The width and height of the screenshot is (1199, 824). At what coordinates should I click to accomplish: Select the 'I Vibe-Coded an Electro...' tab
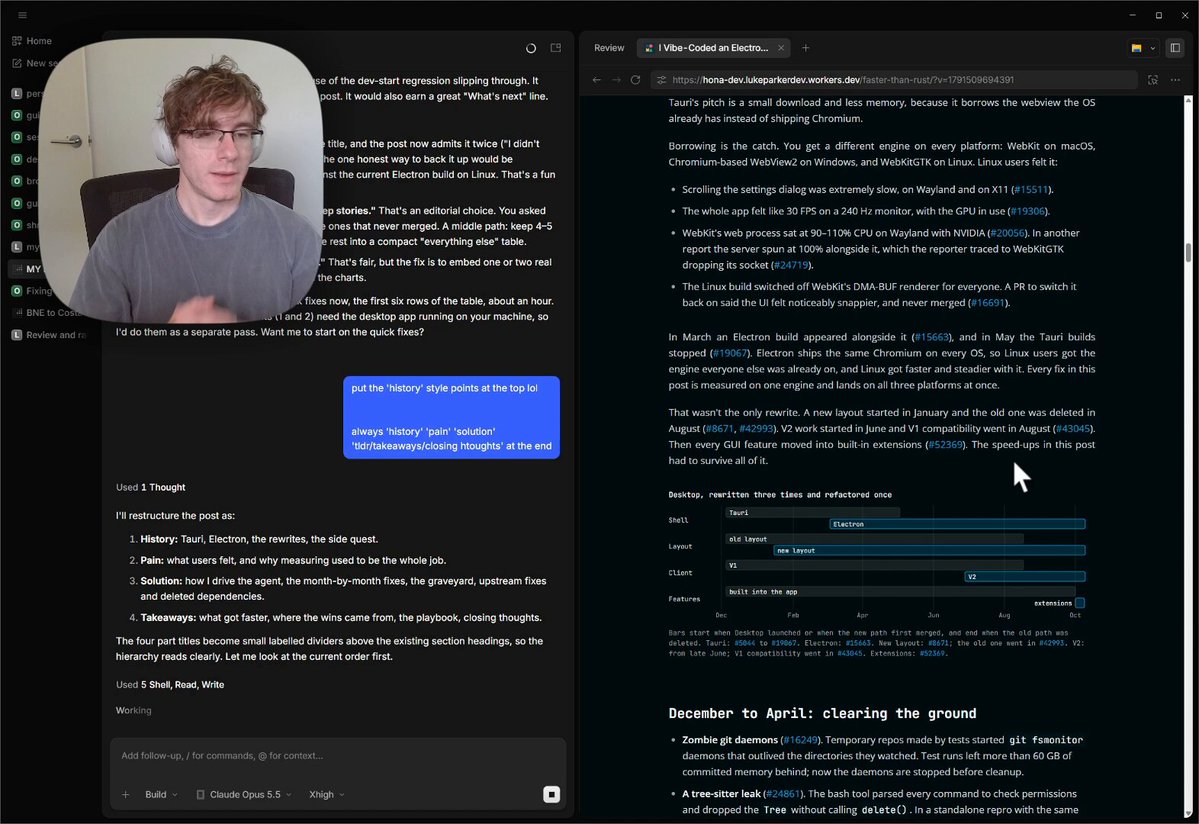[713, 48]
